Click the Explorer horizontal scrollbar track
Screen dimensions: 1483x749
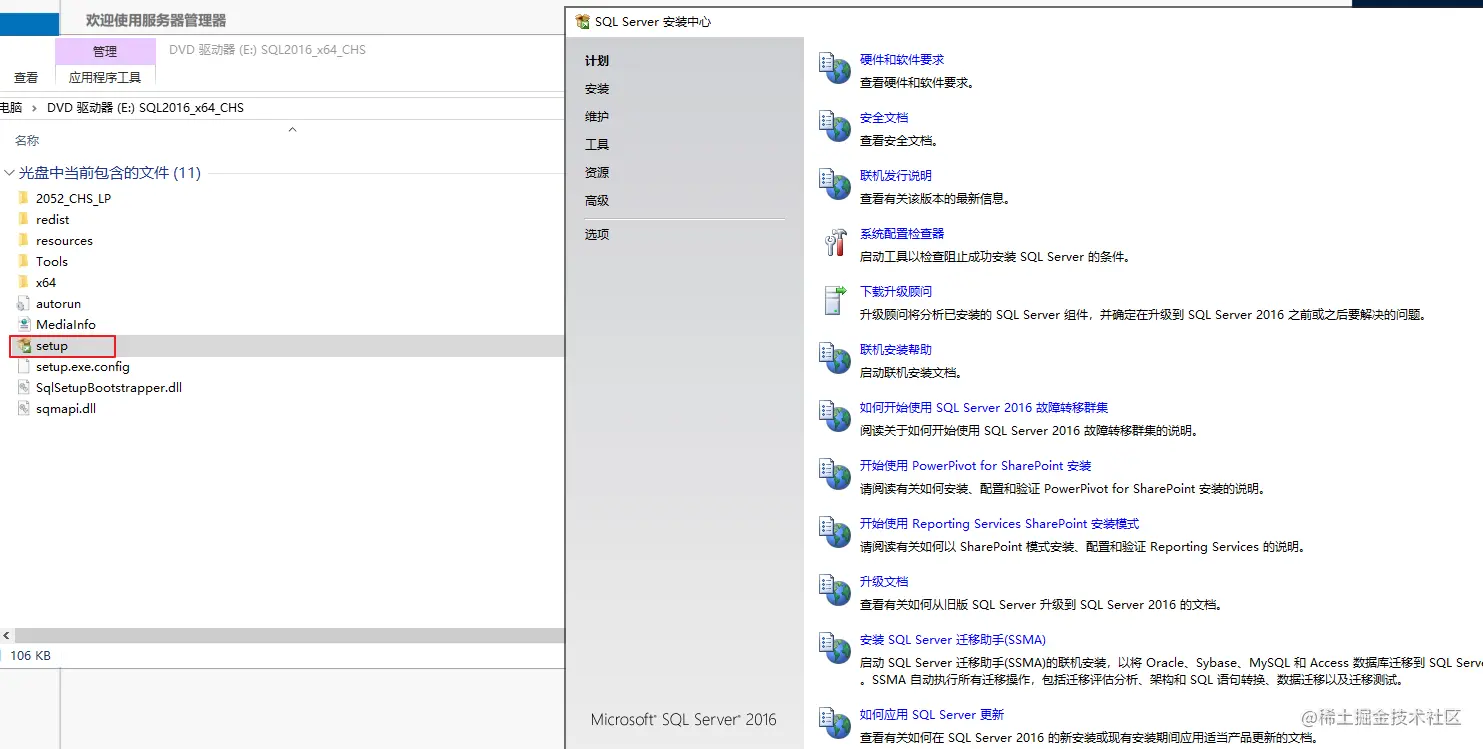pyautogui.click(x=290, y=636)
